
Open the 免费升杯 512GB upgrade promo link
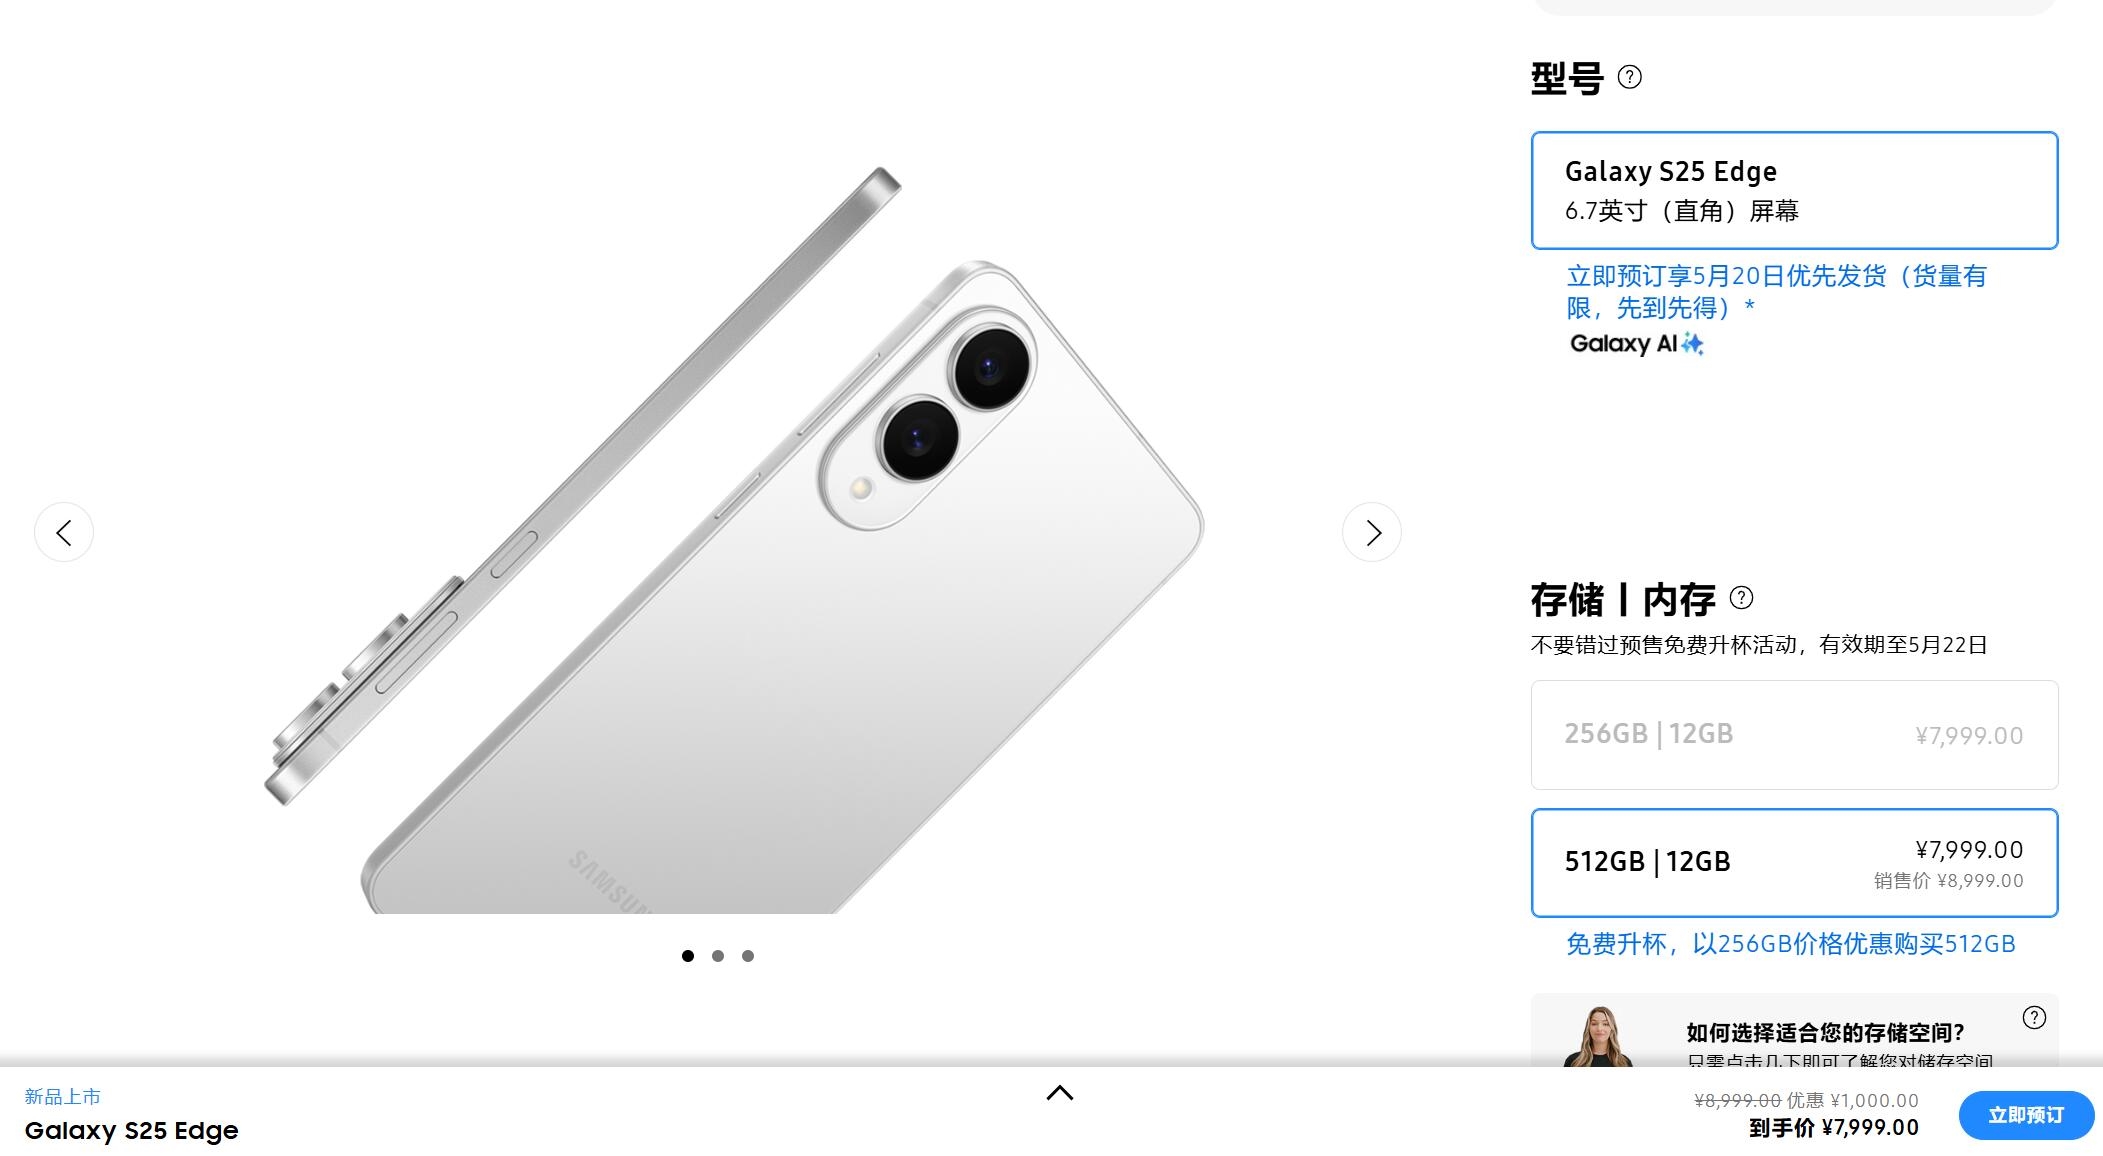[x=1790, y=944]
